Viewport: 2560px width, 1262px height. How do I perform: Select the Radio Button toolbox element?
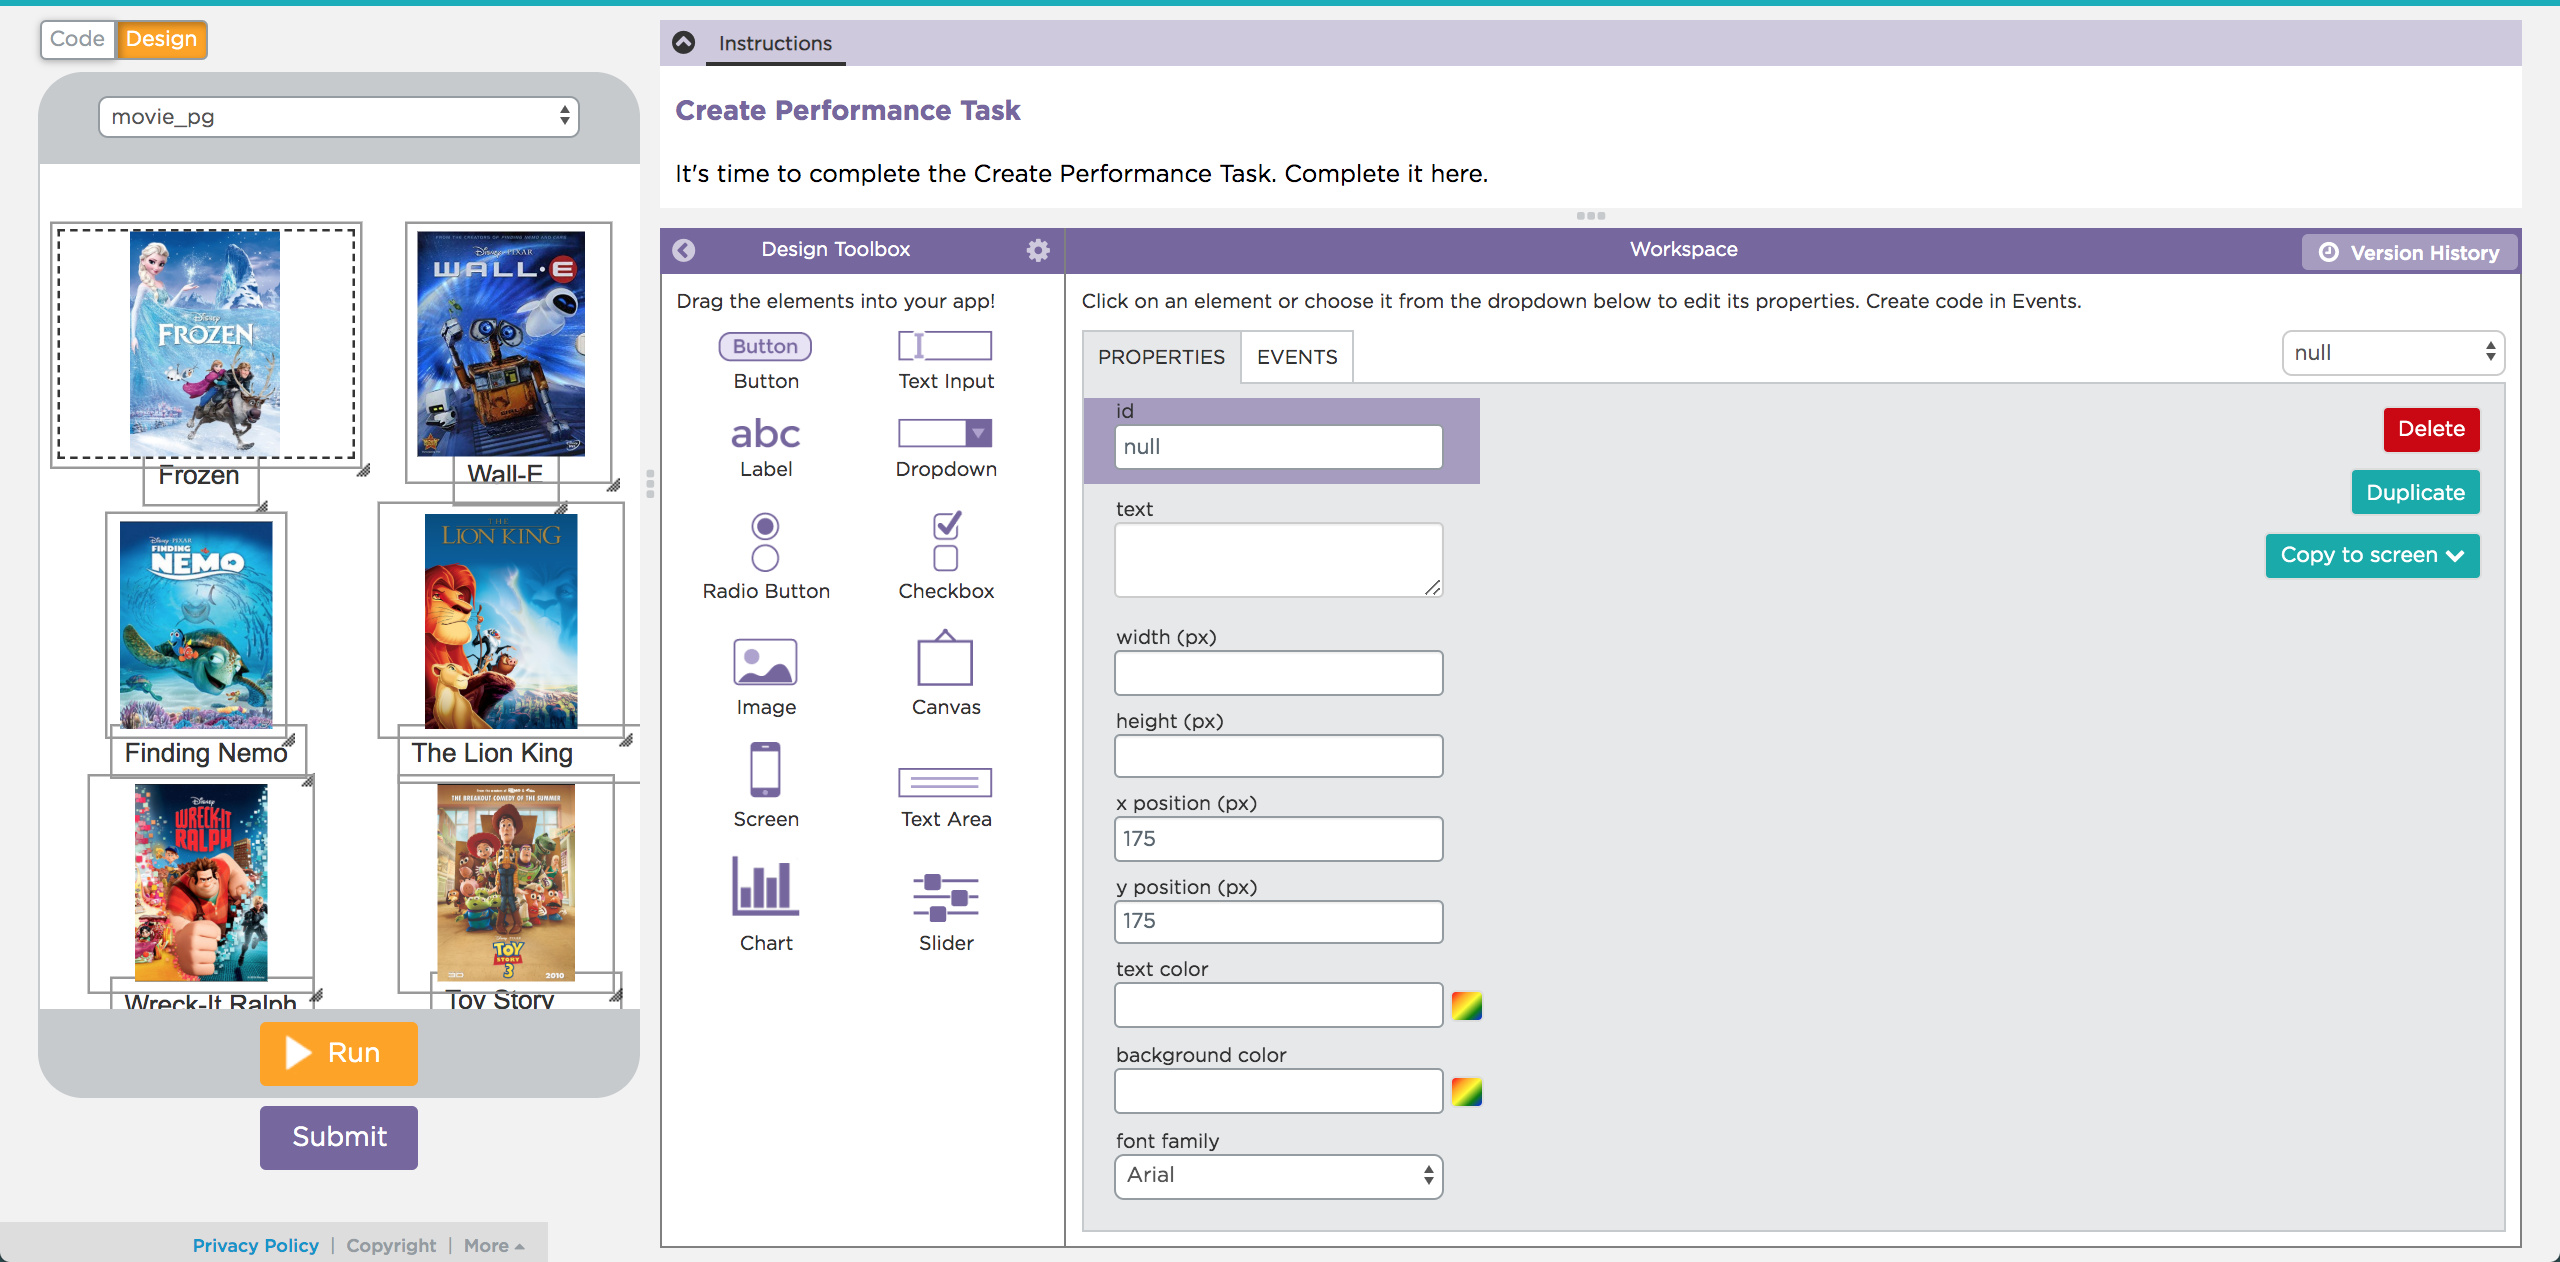tap(765, 542)
